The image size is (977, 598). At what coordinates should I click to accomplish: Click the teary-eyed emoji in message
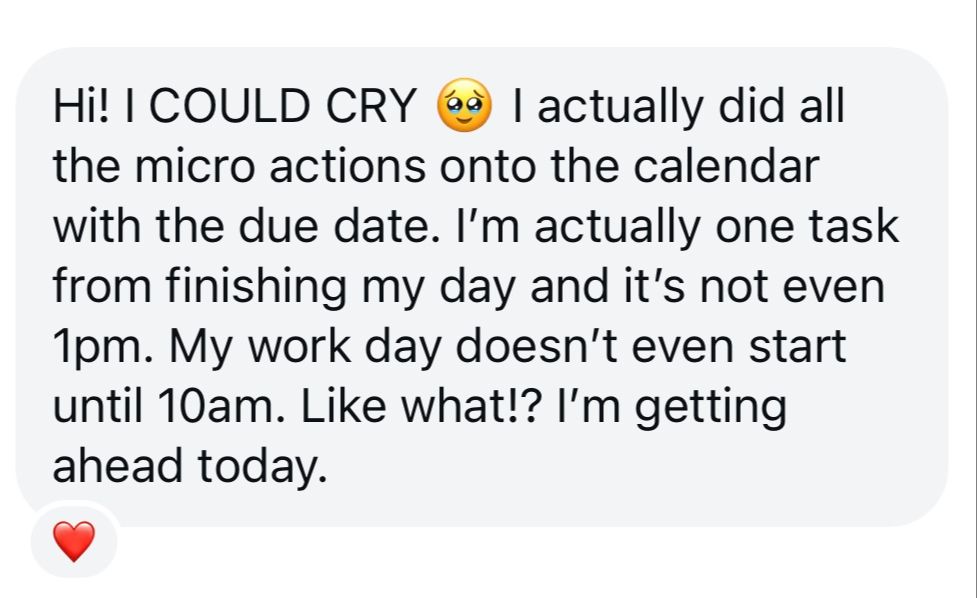pos(464,105)
